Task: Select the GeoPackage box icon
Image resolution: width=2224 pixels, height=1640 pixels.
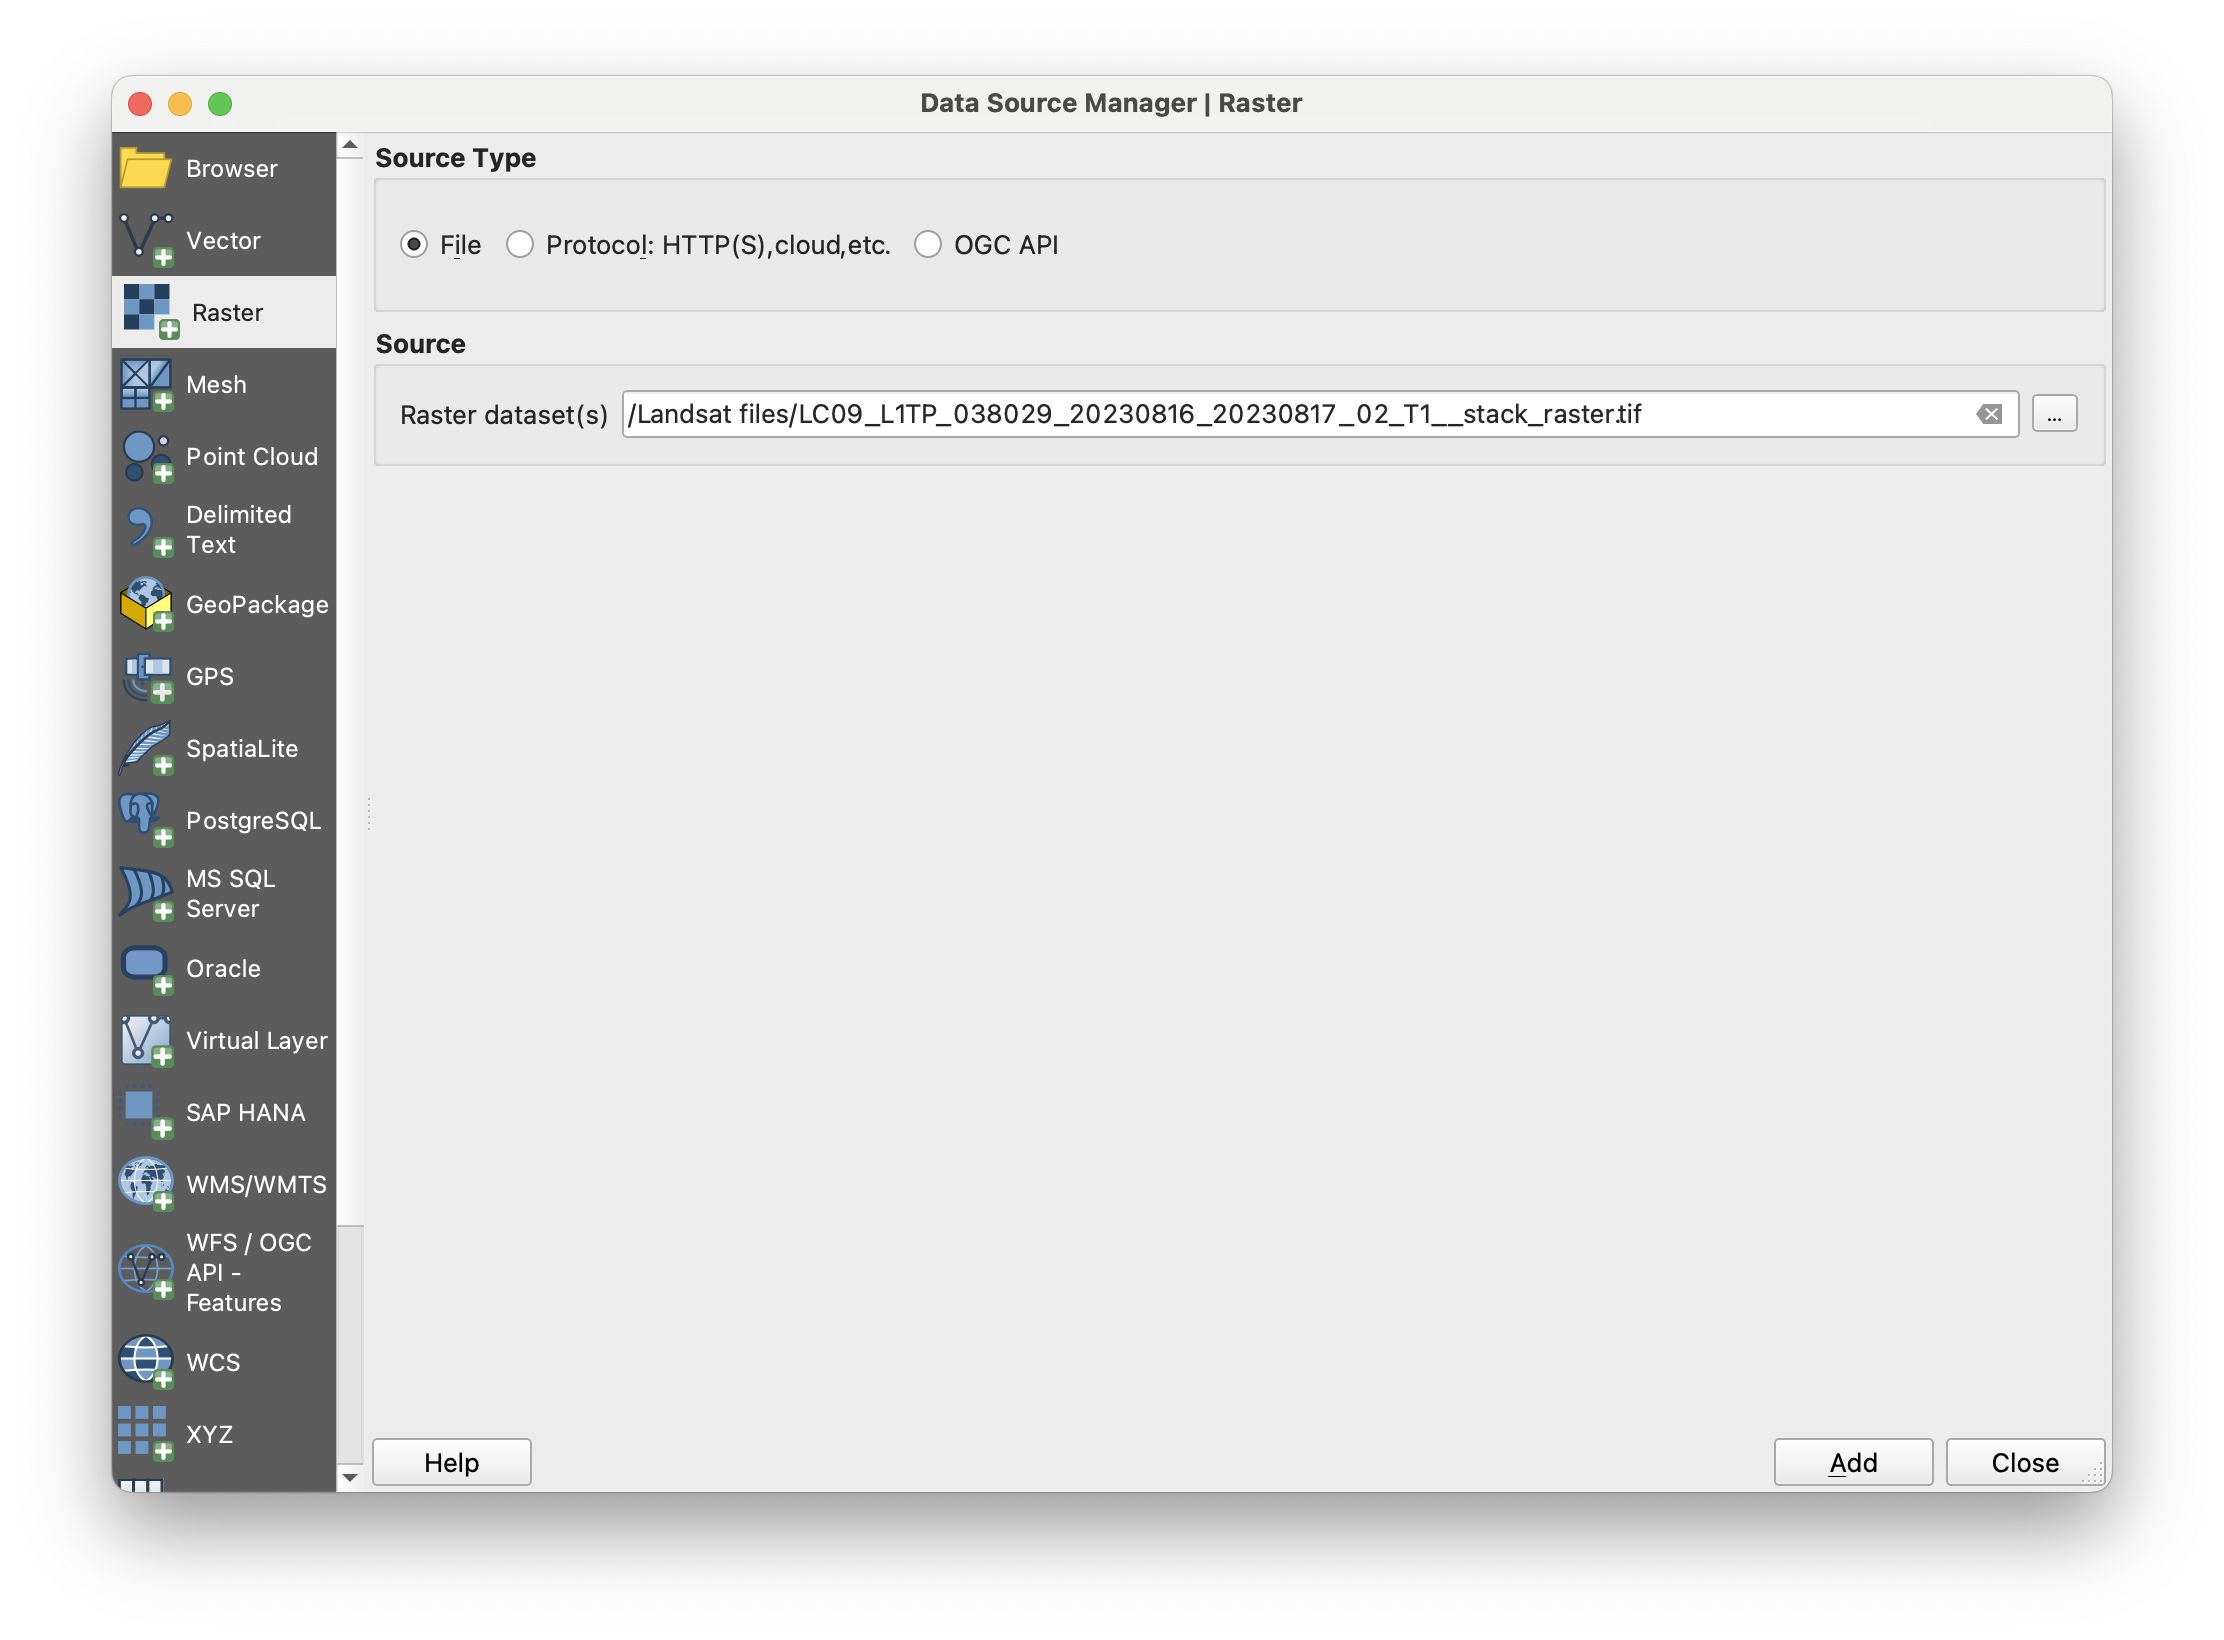Action: (x=146, y=604)
